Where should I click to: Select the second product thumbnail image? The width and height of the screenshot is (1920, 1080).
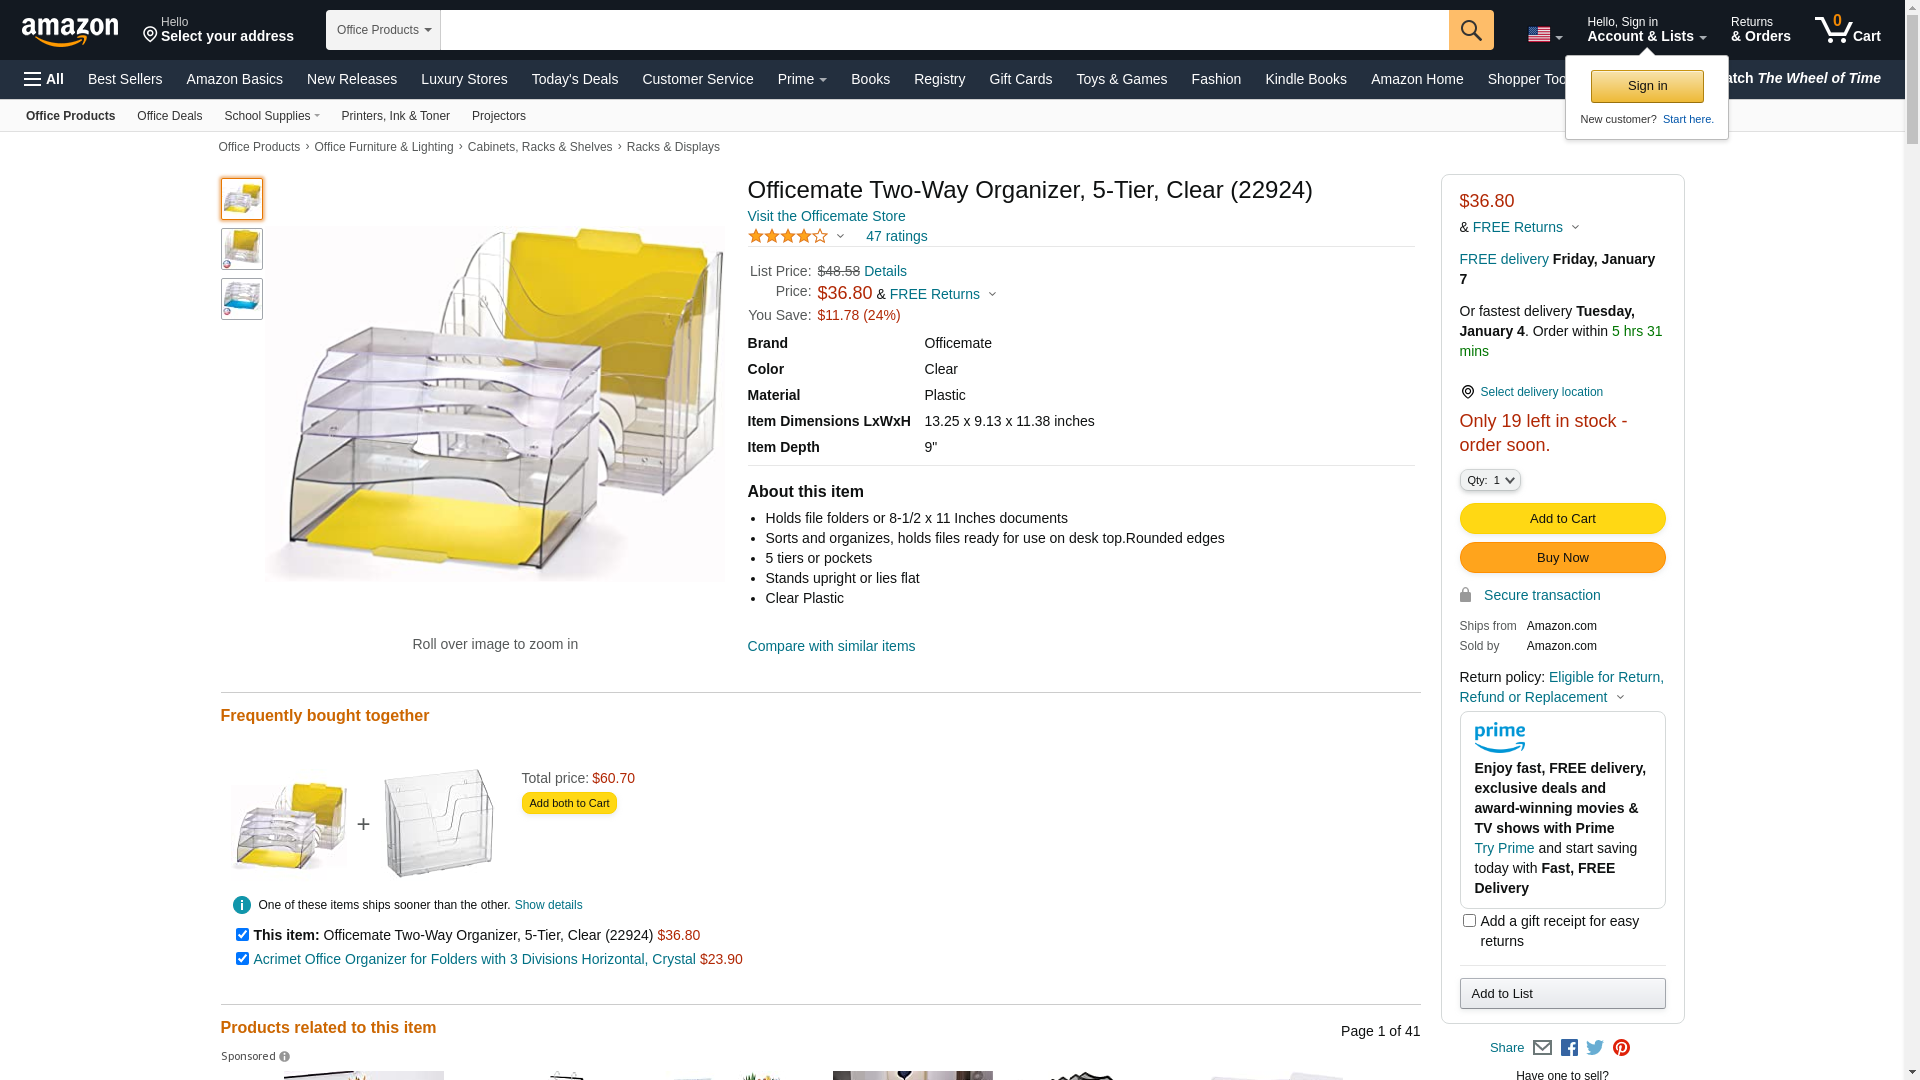(x=242, y=249)
